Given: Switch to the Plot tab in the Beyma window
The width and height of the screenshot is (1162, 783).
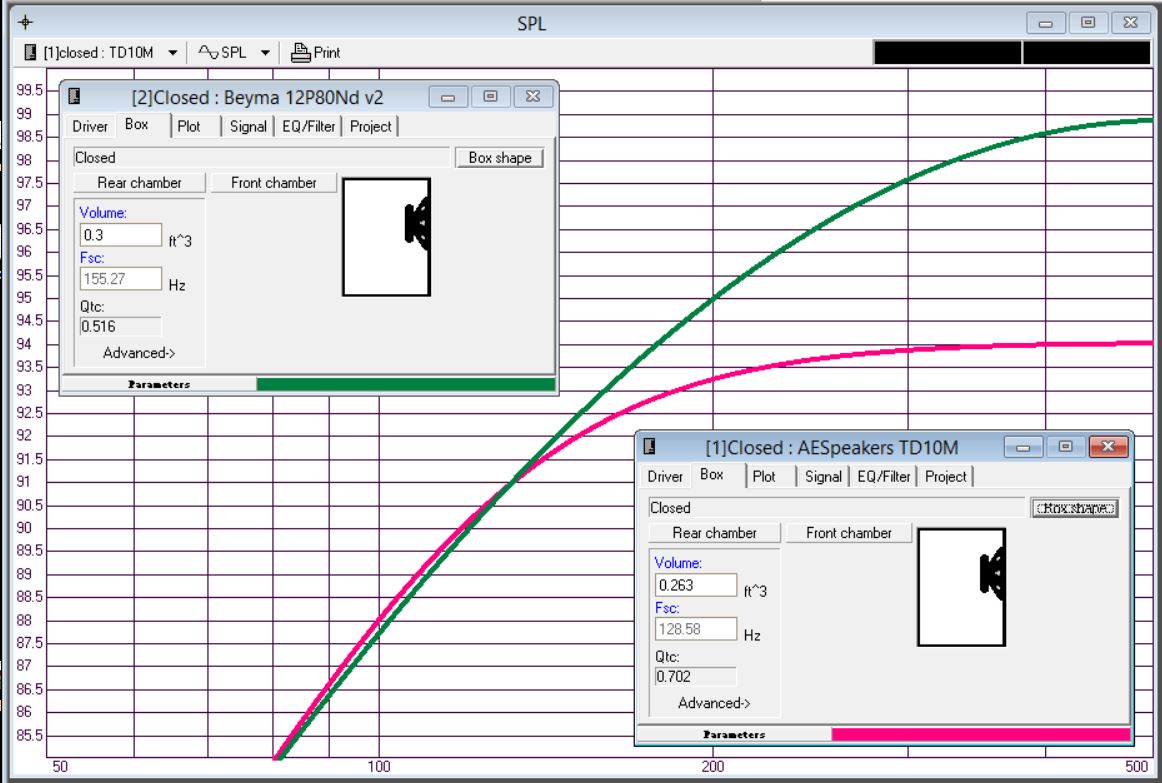Looking at the screenshot, I should pos(189,126).
